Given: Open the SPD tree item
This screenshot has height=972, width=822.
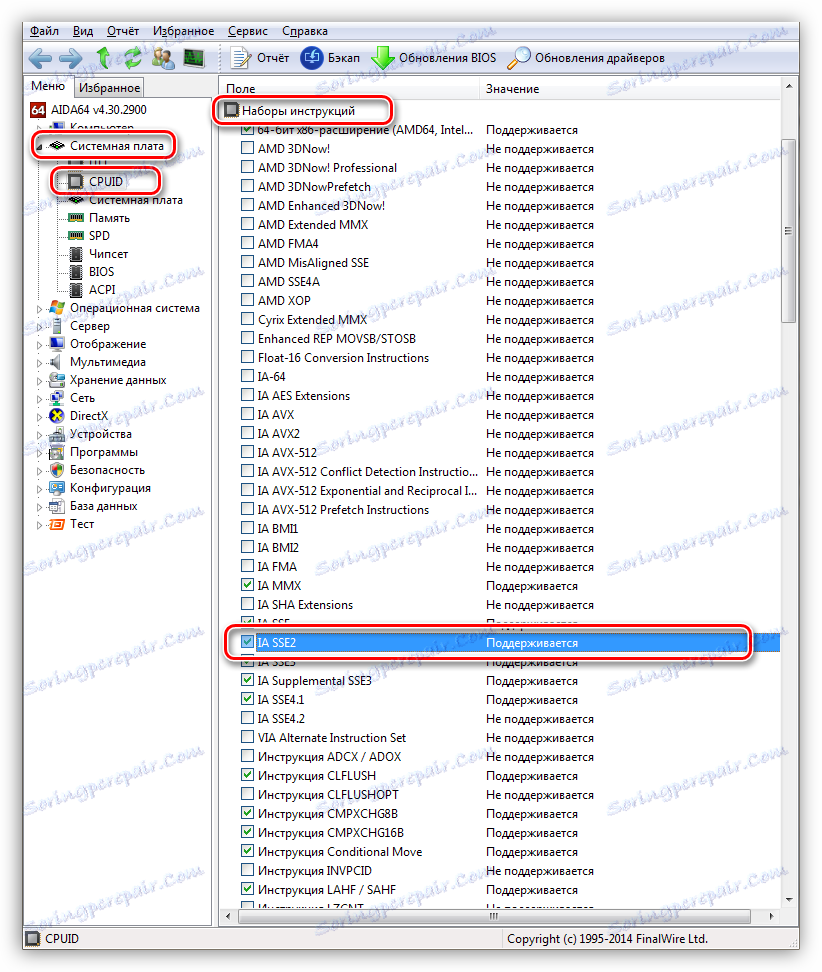Looking at the screenshot, I should tap(89, 236).
